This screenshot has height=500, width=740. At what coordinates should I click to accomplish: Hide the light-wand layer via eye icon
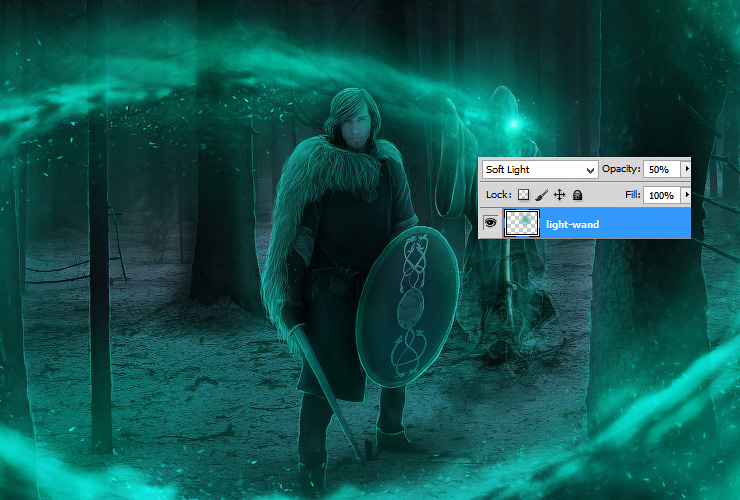(491, 223)
